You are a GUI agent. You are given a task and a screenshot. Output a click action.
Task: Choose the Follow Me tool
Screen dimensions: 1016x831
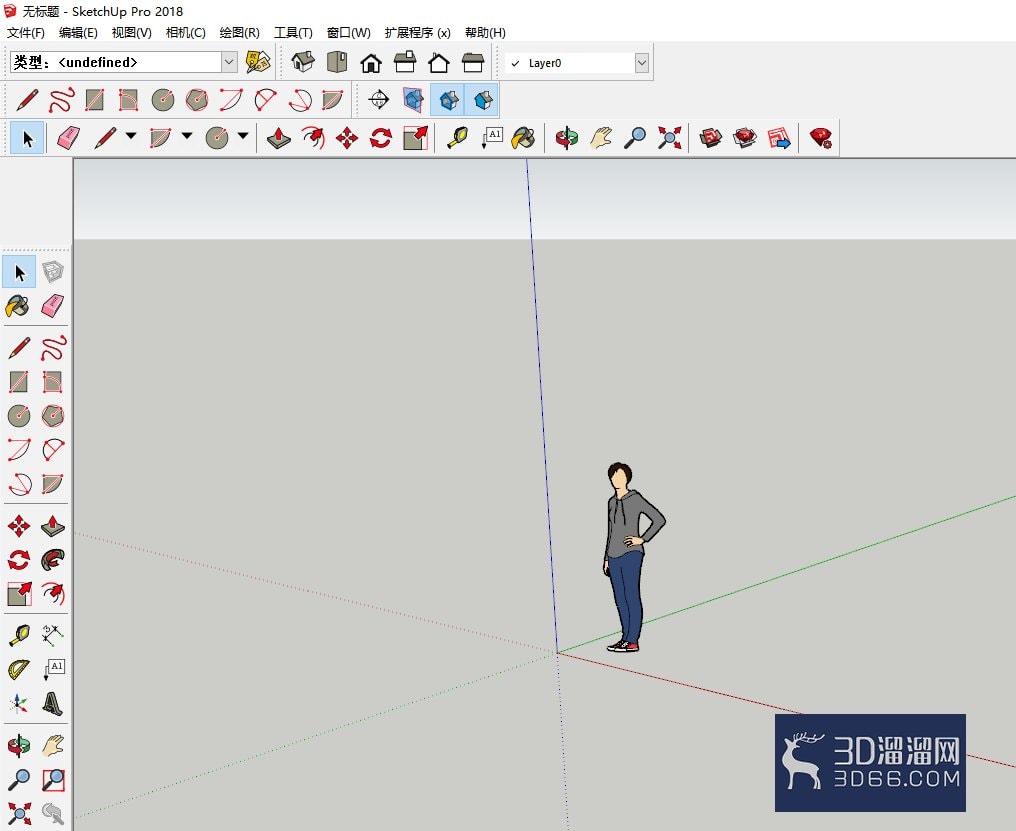click(x=52, y=559)
